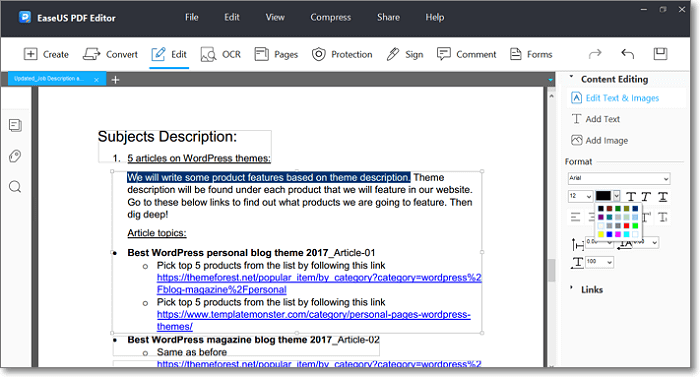Expand the Links section
This screenshot has height=377, width=700.
click(587, 289)
